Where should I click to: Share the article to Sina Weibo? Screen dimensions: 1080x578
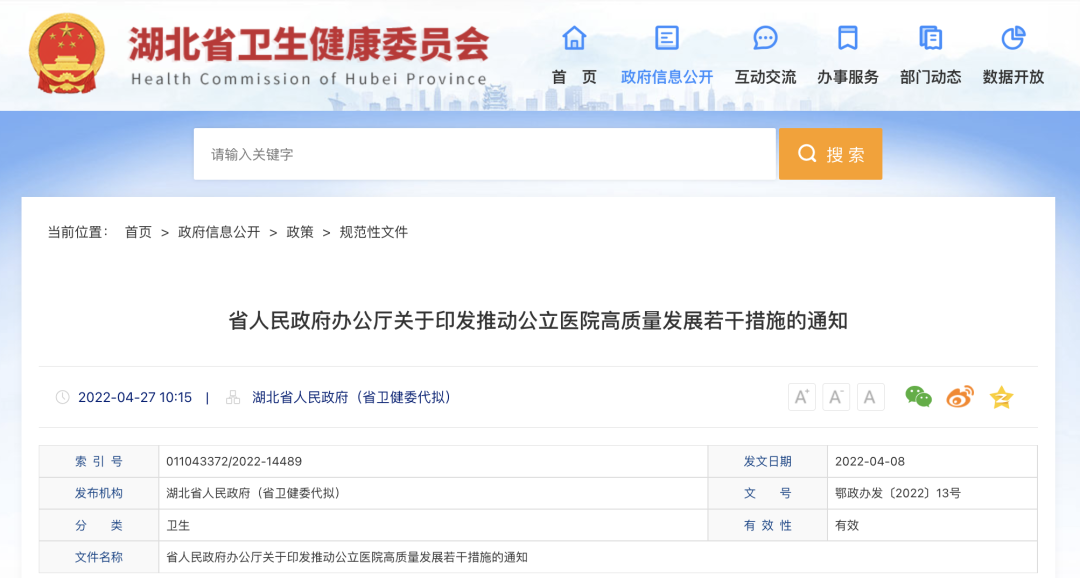(959, 397)
